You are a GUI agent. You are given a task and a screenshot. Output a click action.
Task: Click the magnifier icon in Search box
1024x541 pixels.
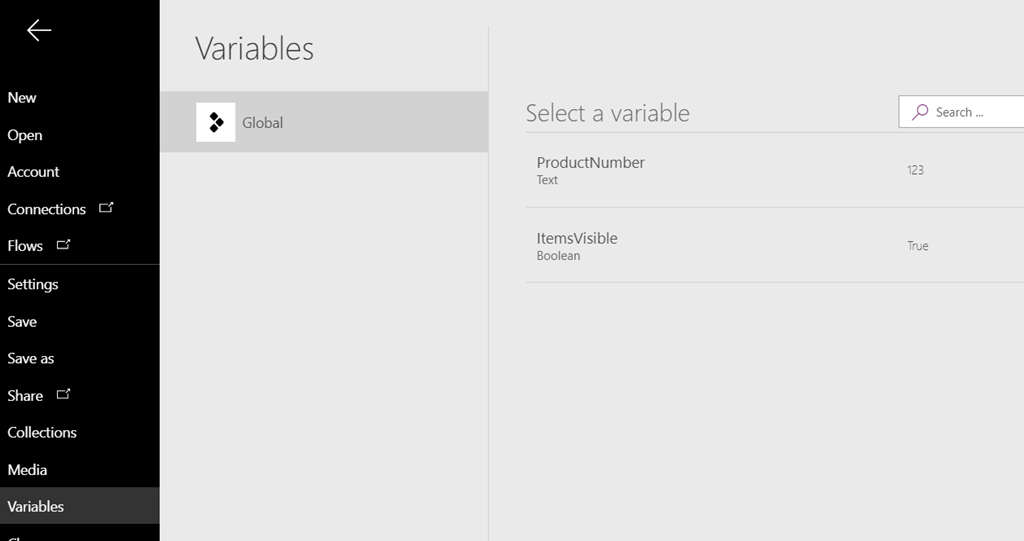click(920, 112)
